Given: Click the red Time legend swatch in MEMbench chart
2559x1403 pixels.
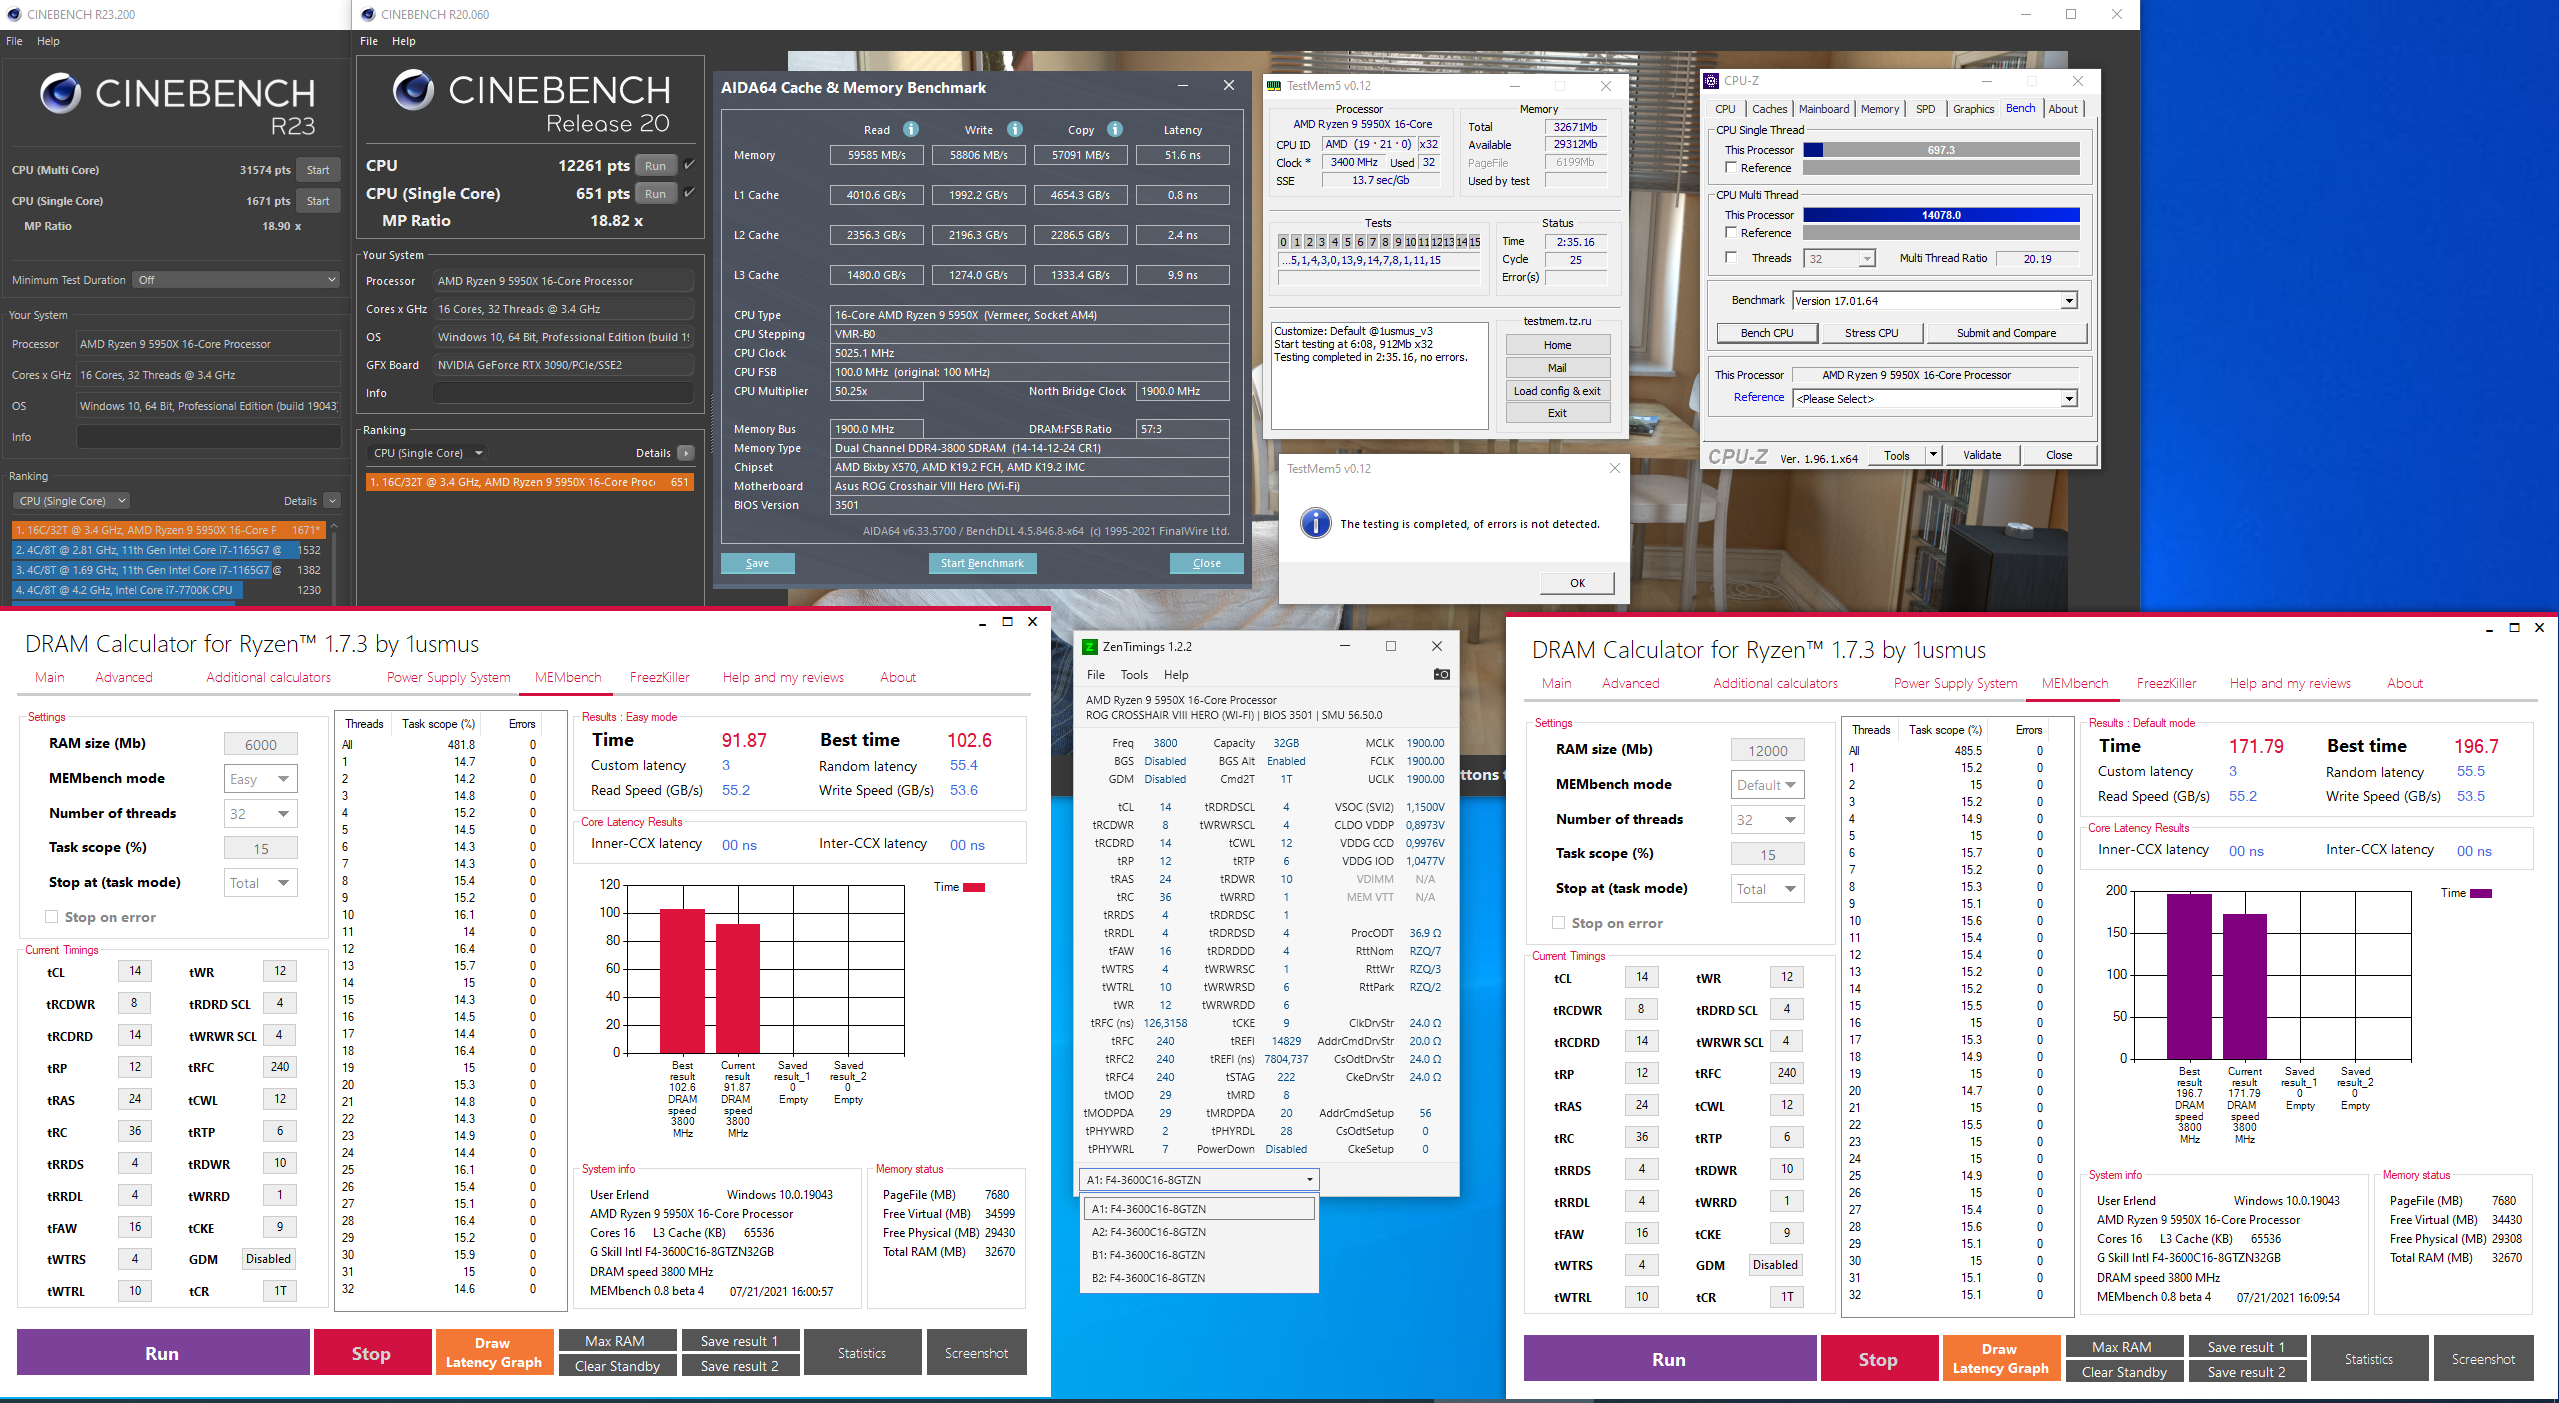Looking at the screenshot, I should point(974,887).
